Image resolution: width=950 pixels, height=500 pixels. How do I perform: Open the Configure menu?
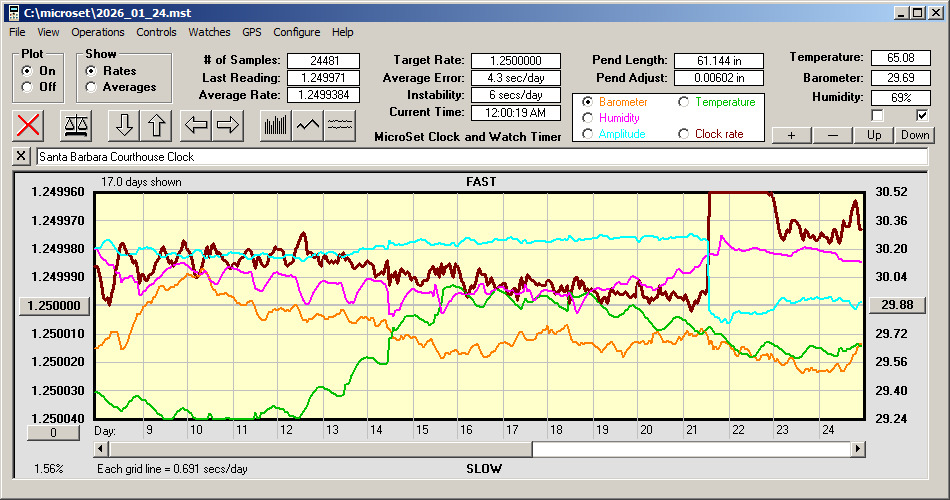coord(297,32)
